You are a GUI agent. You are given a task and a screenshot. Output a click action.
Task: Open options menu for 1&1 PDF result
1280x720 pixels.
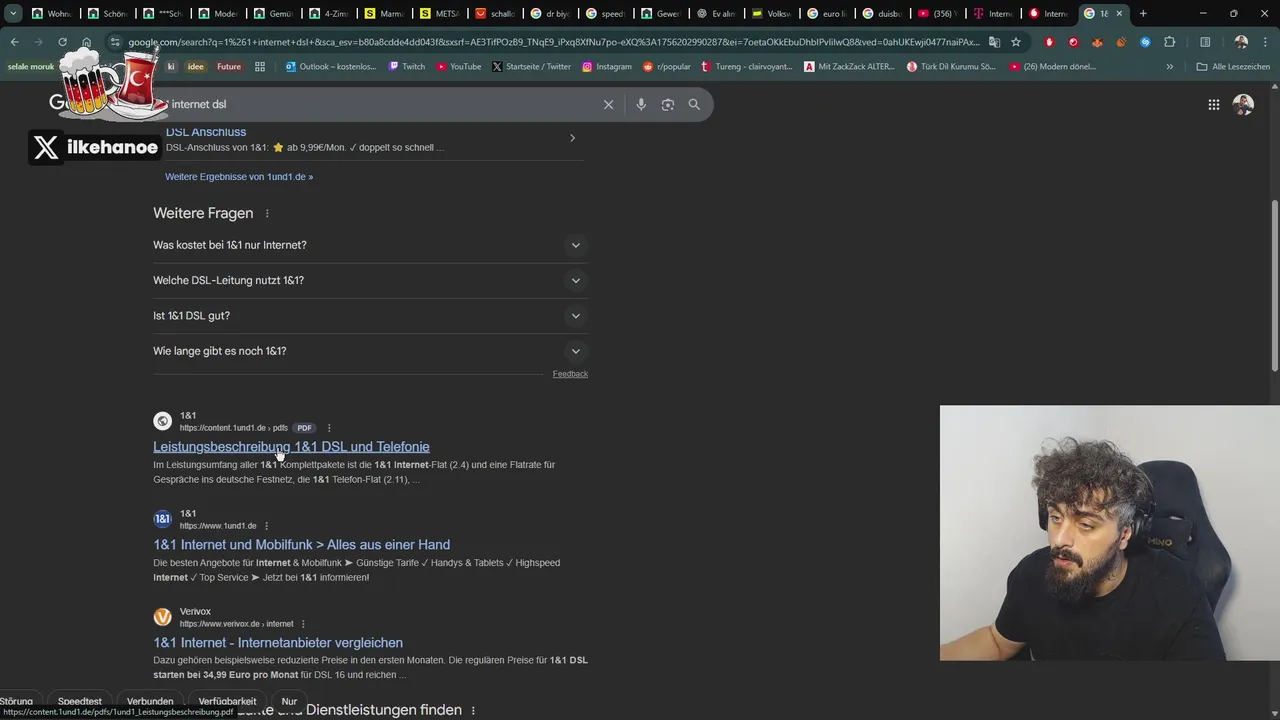(329, 428)
